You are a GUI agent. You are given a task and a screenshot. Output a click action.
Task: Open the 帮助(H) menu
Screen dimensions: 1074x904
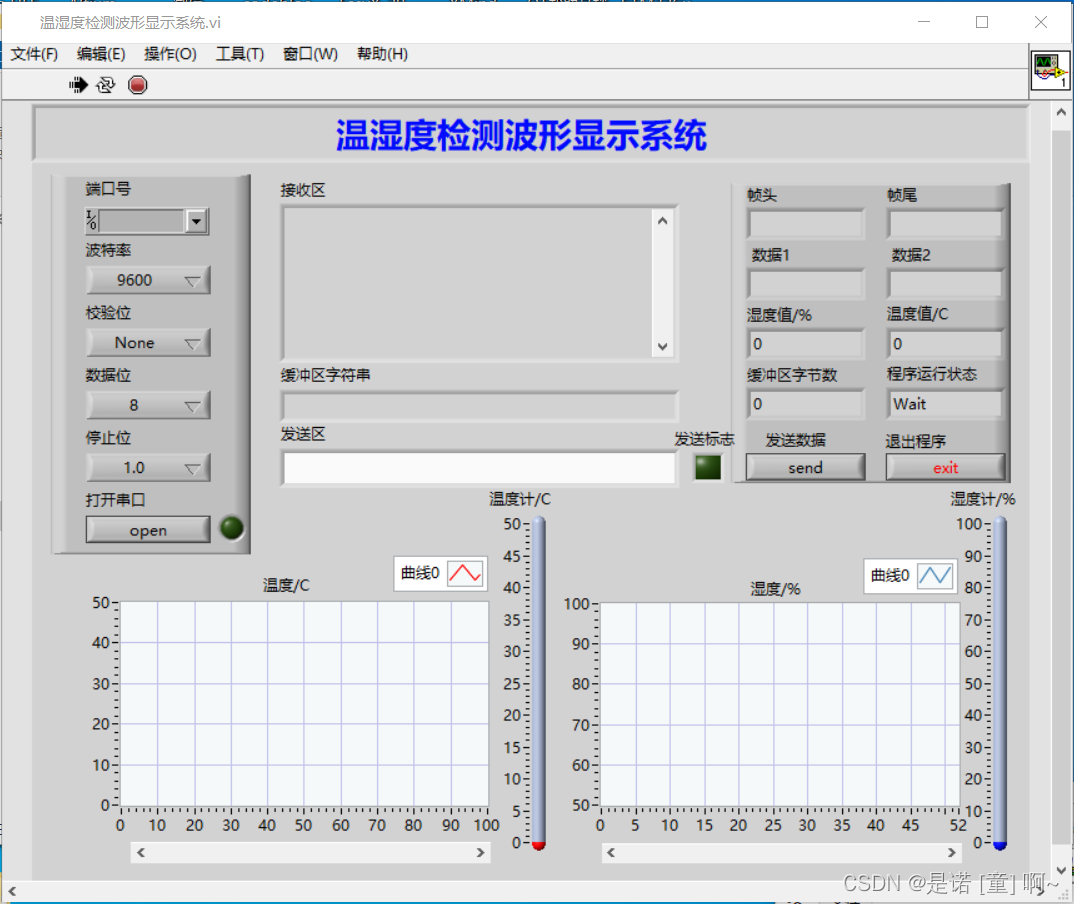(x=381, y=54)
